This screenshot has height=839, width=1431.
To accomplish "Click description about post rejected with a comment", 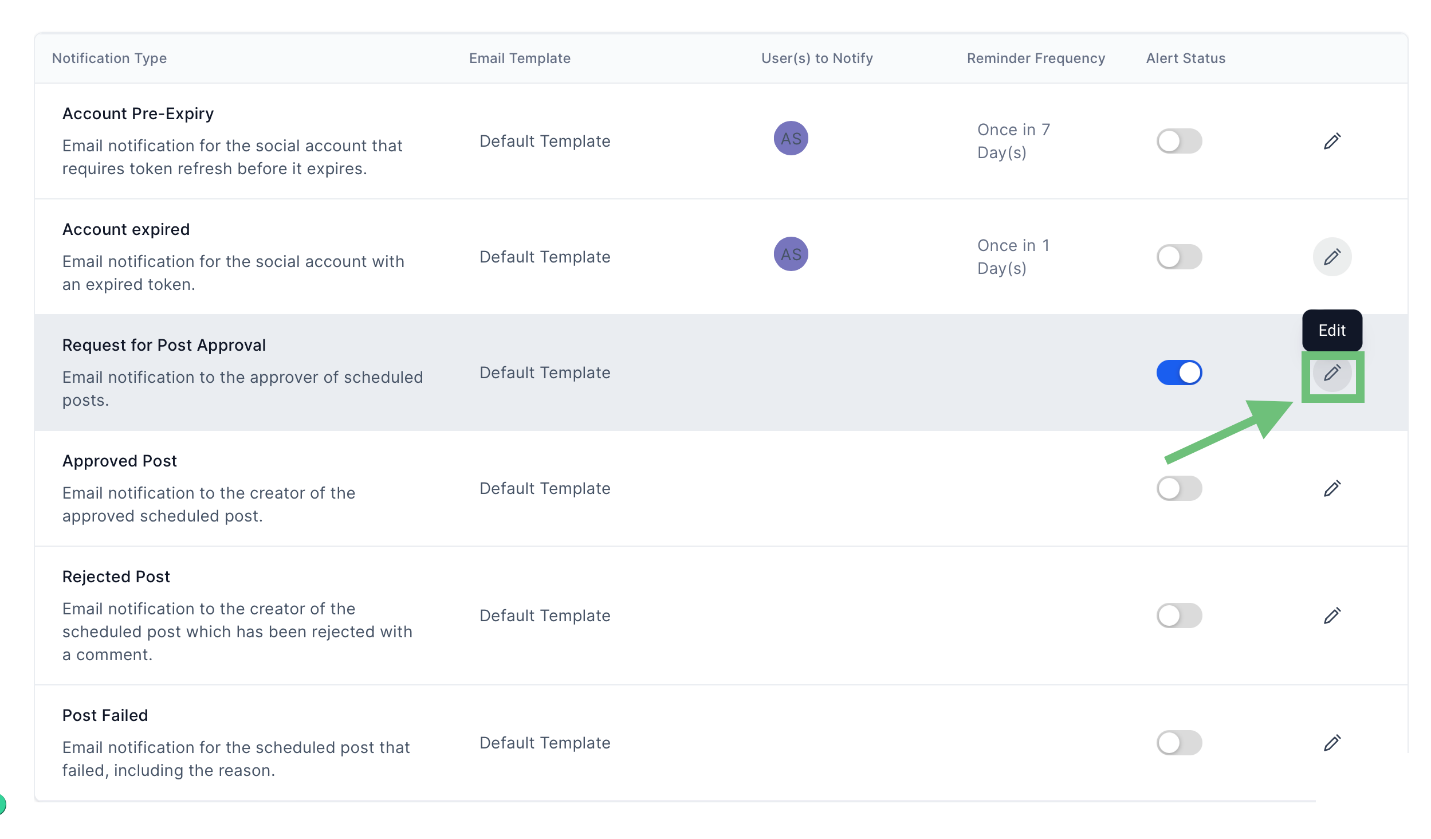I will [x=237, y=632].
